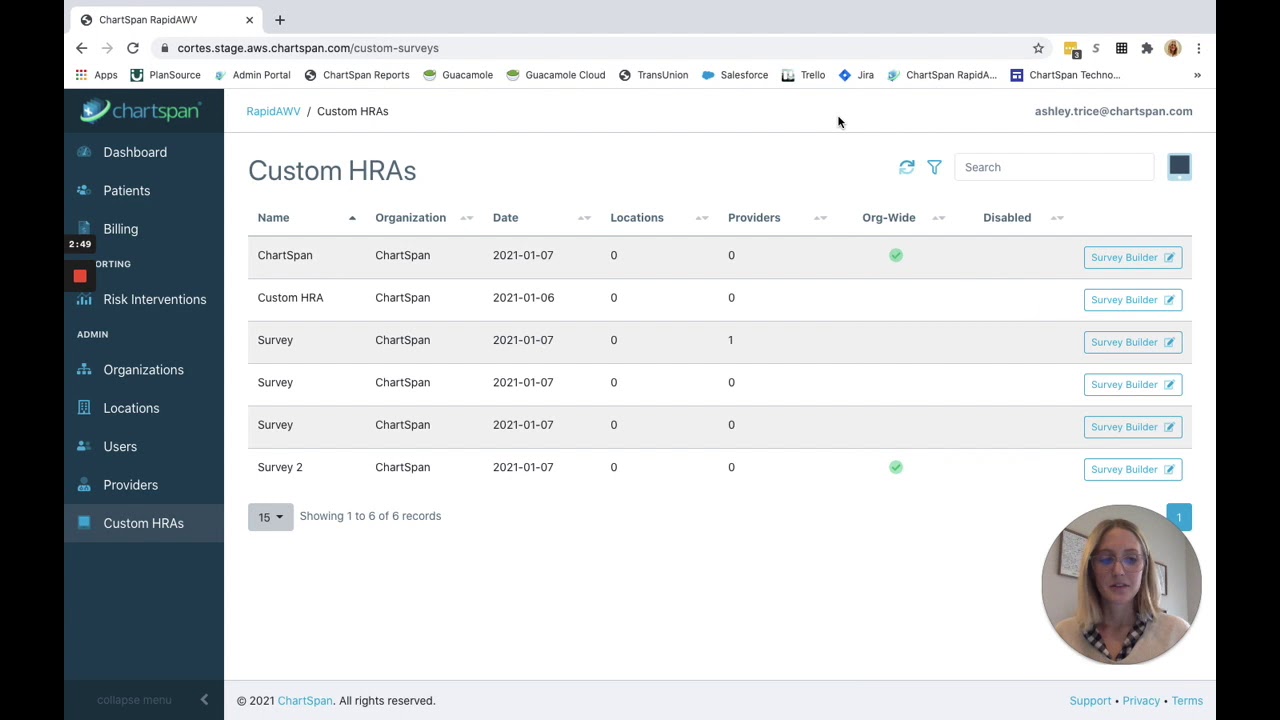Bookmark this page with star icon
The image size is (1280, 720).
1038,48
